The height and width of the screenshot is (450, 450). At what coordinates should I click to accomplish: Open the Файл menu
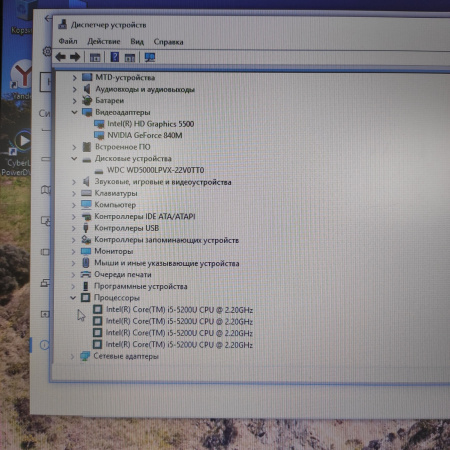pos(68,41)
